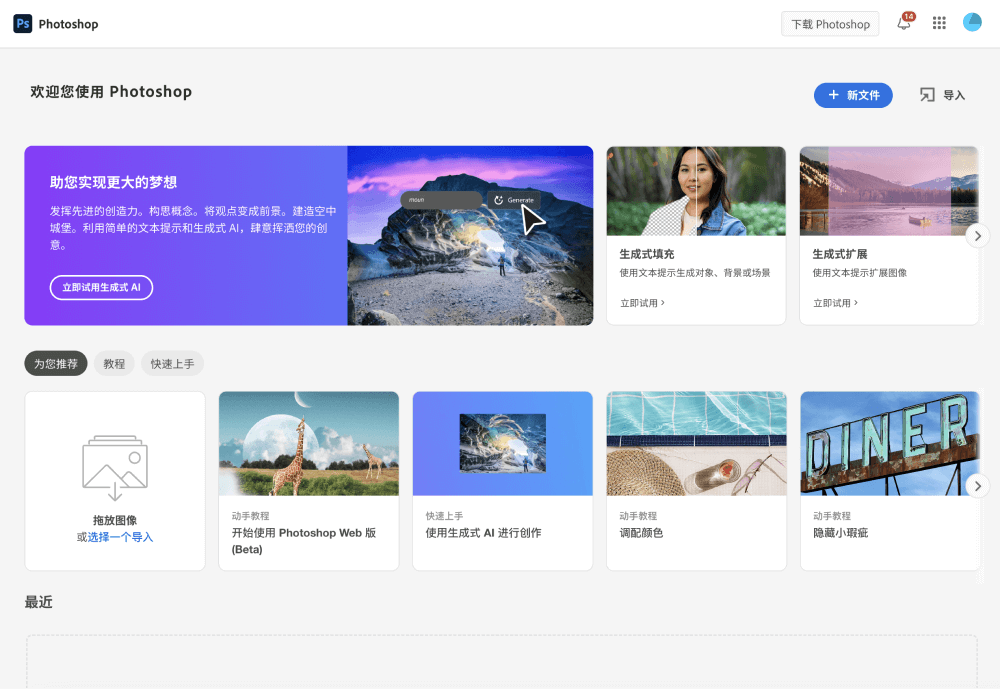
Task: Click the drag-and-drop image placeholder icon
Action: 115,467
